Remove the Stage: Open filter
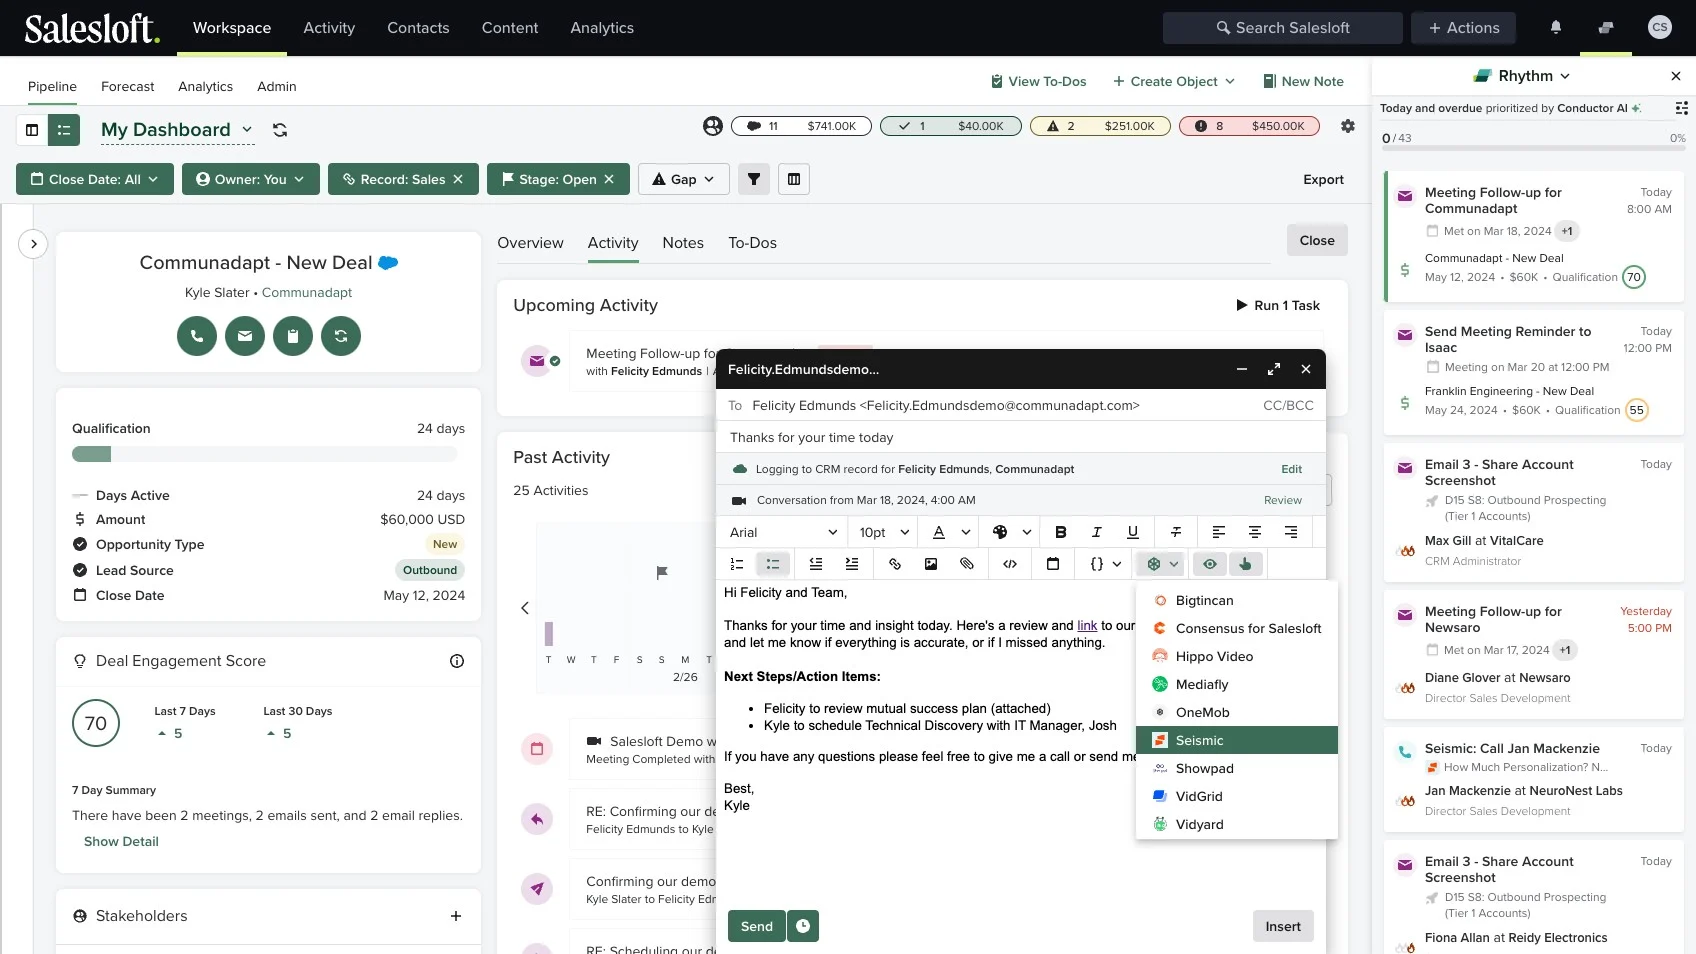The image size is (1696, 954). point(609,179)
